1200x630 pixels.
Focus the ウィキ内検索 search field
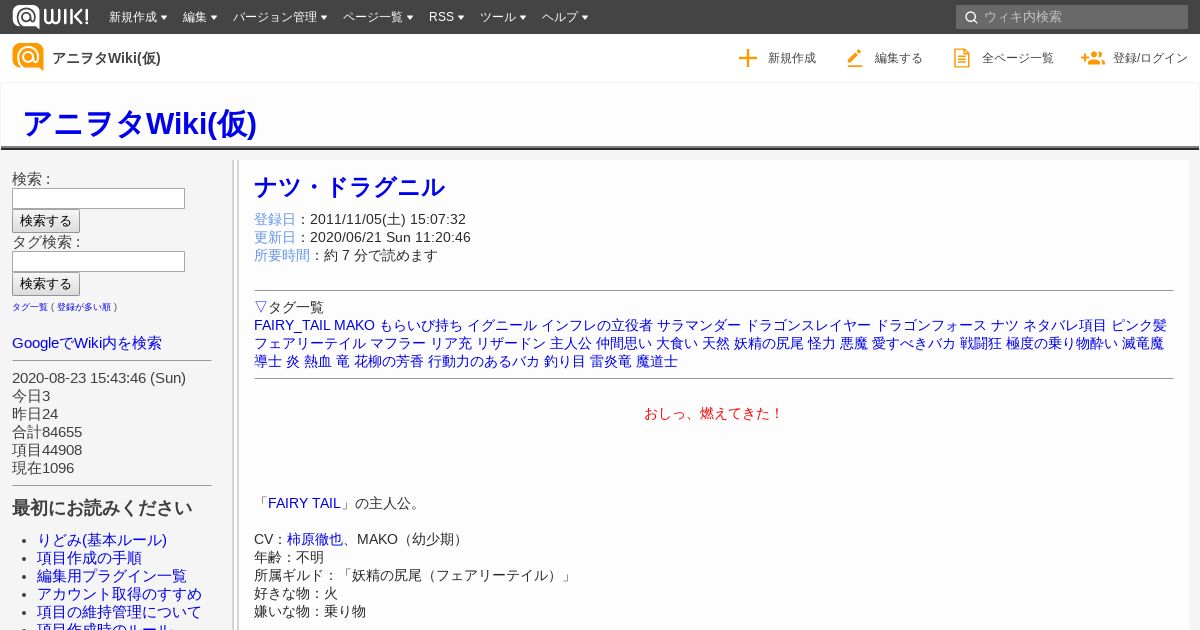pos(1072,17)
